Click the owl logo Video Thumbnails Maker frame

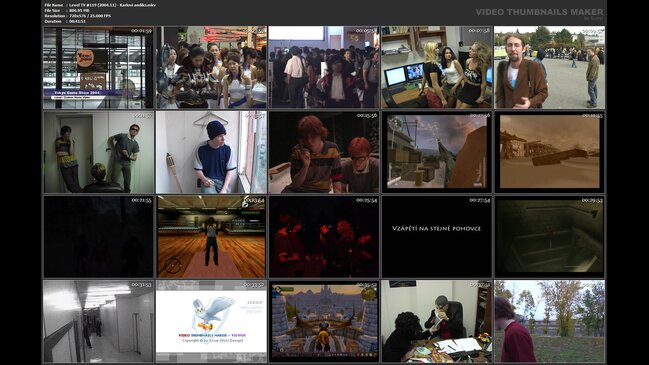point(211,321)
